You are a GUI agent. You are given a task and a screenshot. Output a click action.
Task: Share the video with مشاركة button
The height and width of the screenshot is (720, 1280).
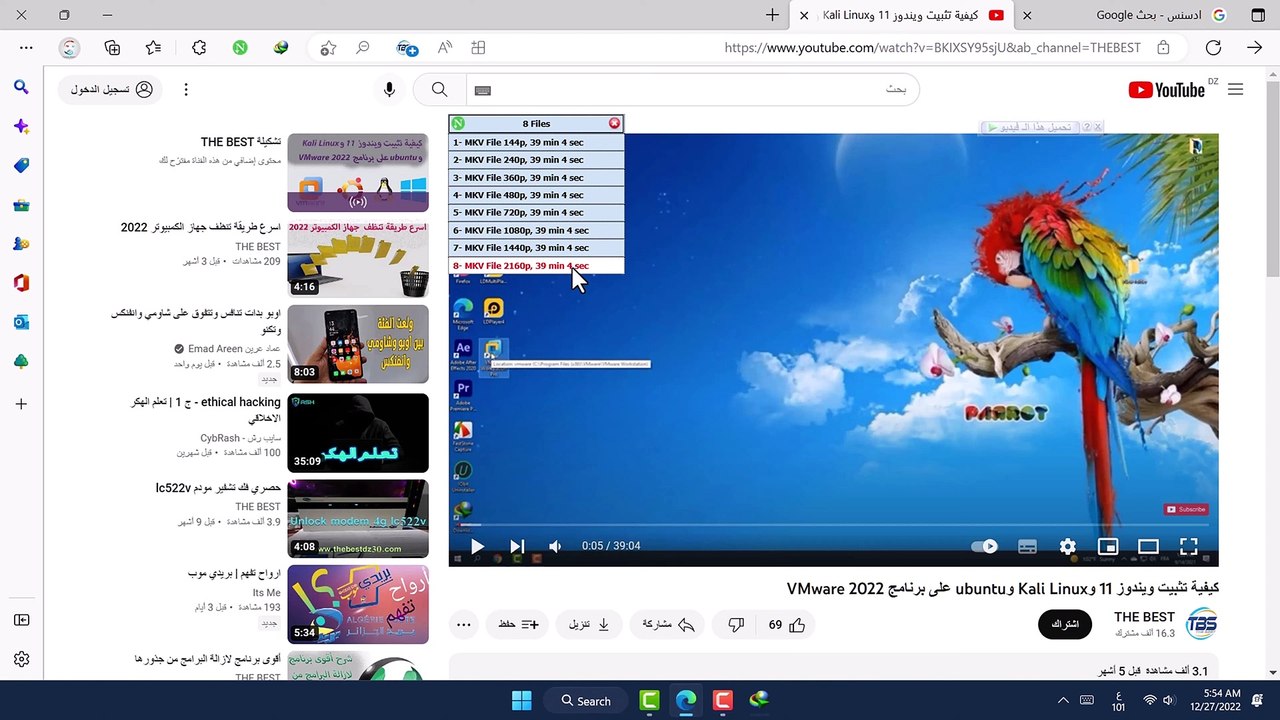(670, 625)
